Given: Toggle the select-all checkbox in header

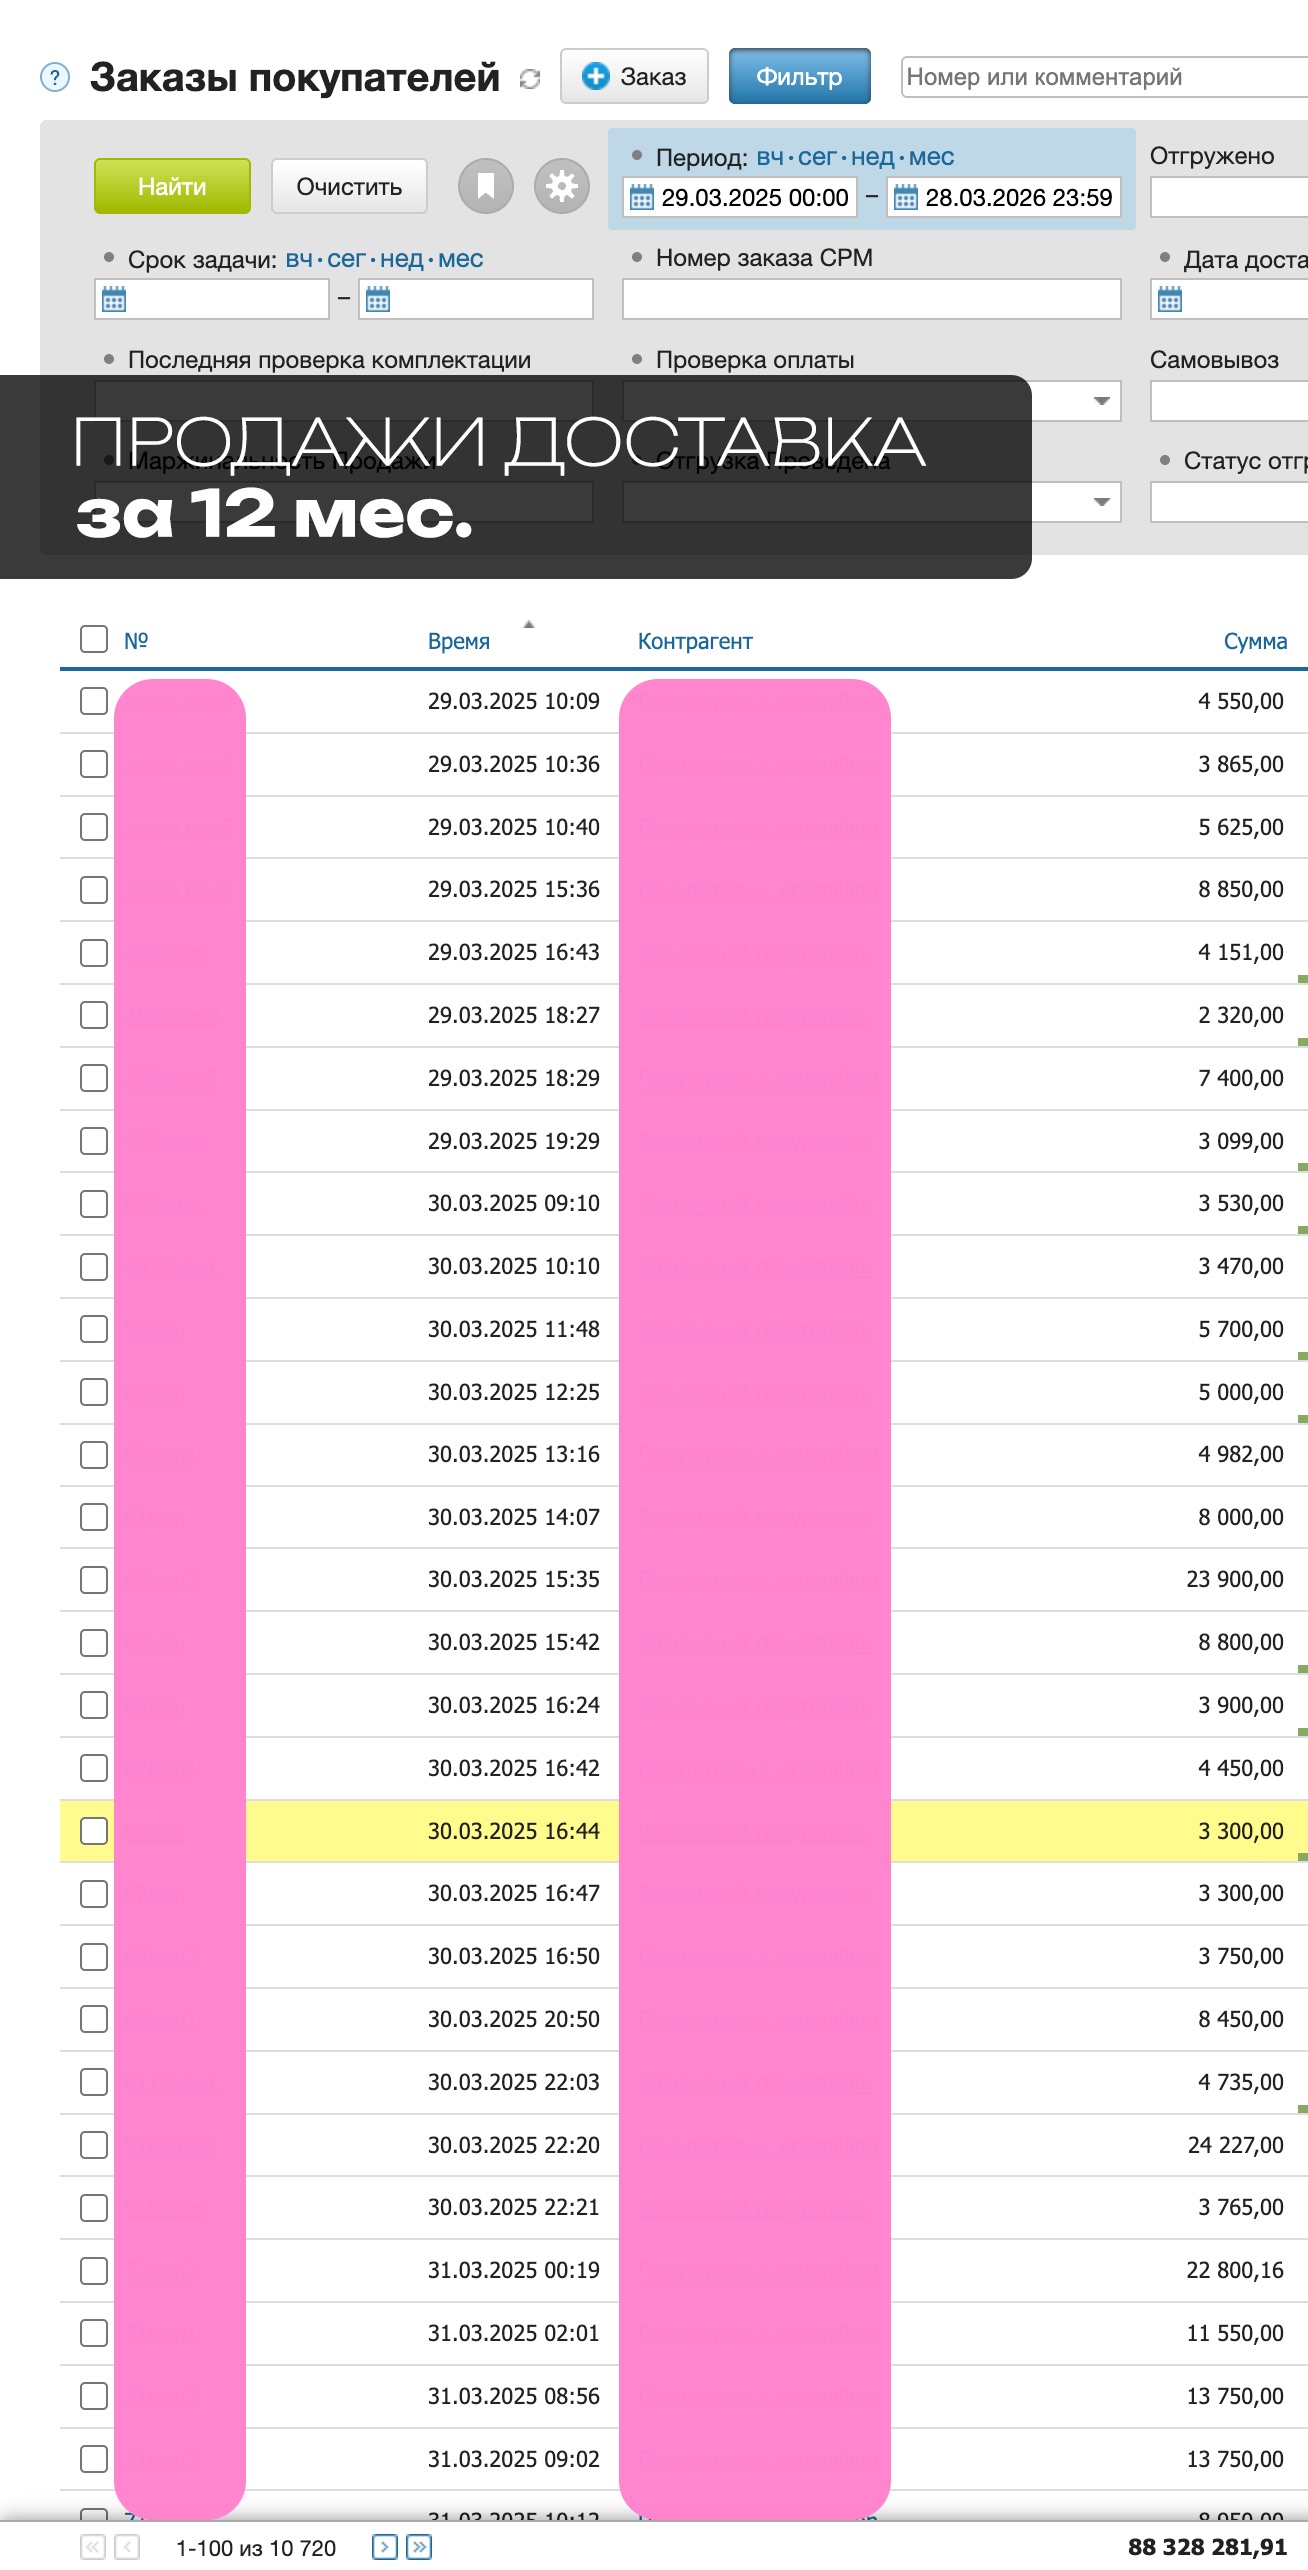Looking at the screenshot, I should (94, 639).
